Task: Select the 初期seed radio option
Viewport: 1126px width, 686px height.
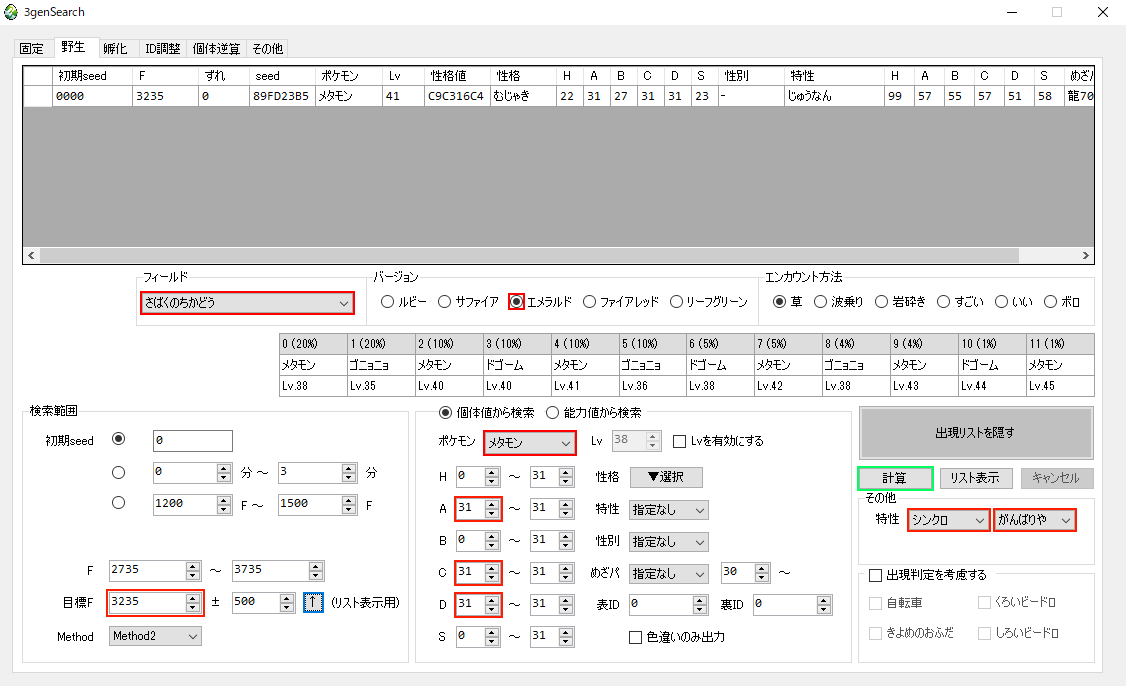Action: coord(118,439)
